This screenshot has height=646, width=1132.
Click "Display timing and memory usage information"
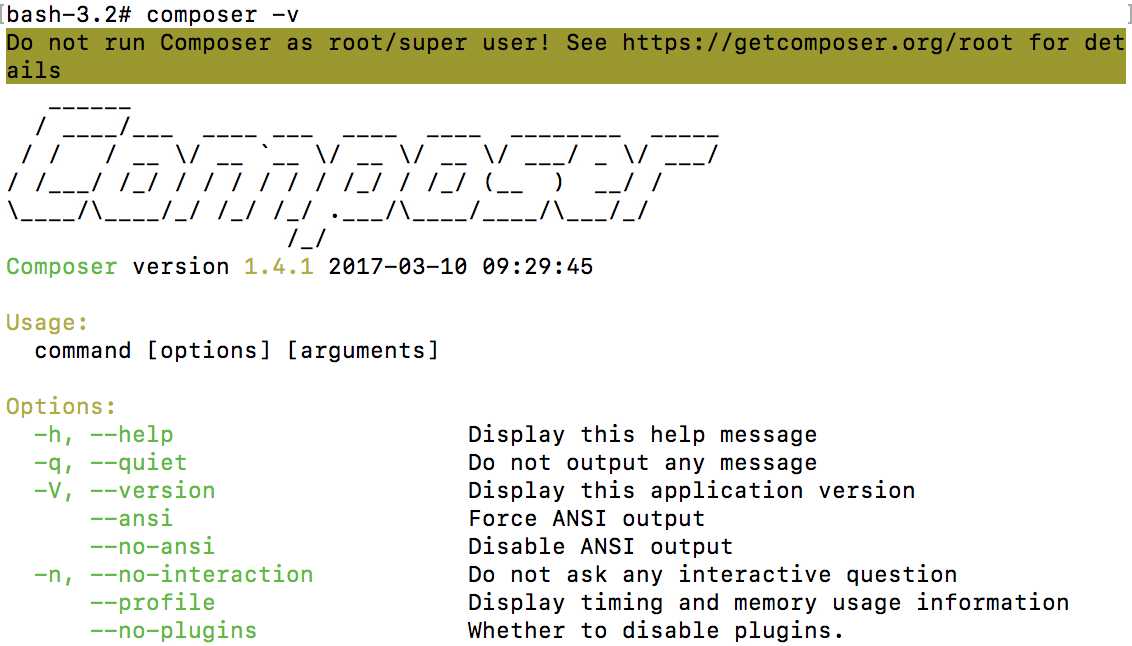click(769, 603)
